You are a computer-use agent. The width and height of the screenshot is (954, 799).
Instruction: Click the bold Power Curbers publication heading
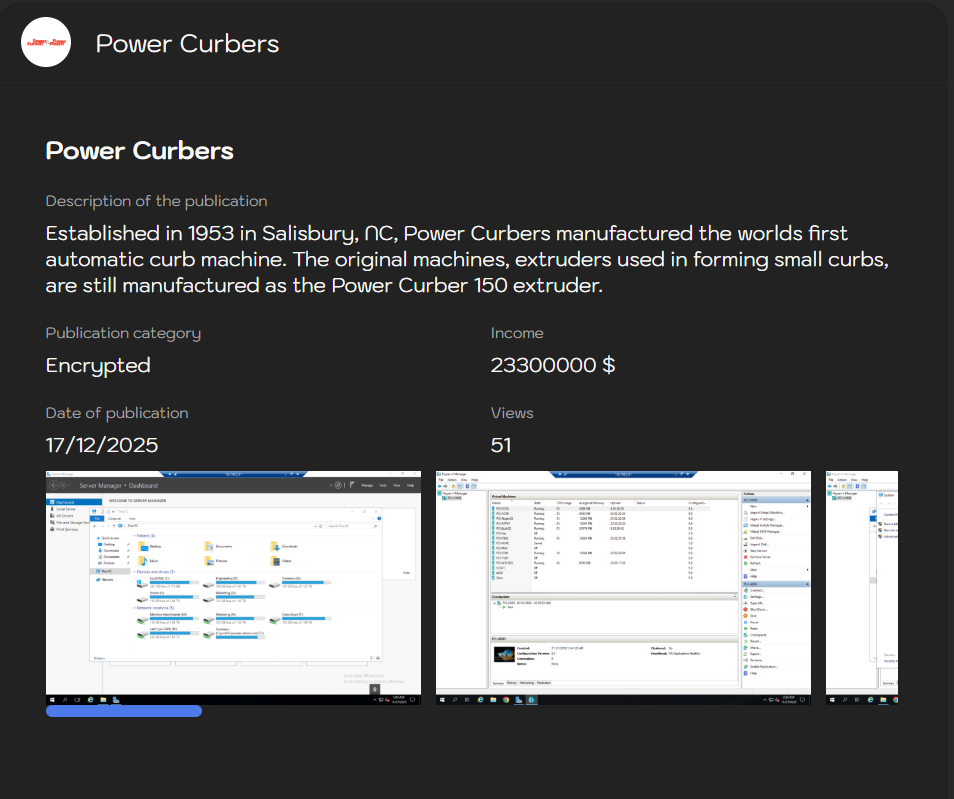pos(139,151)
